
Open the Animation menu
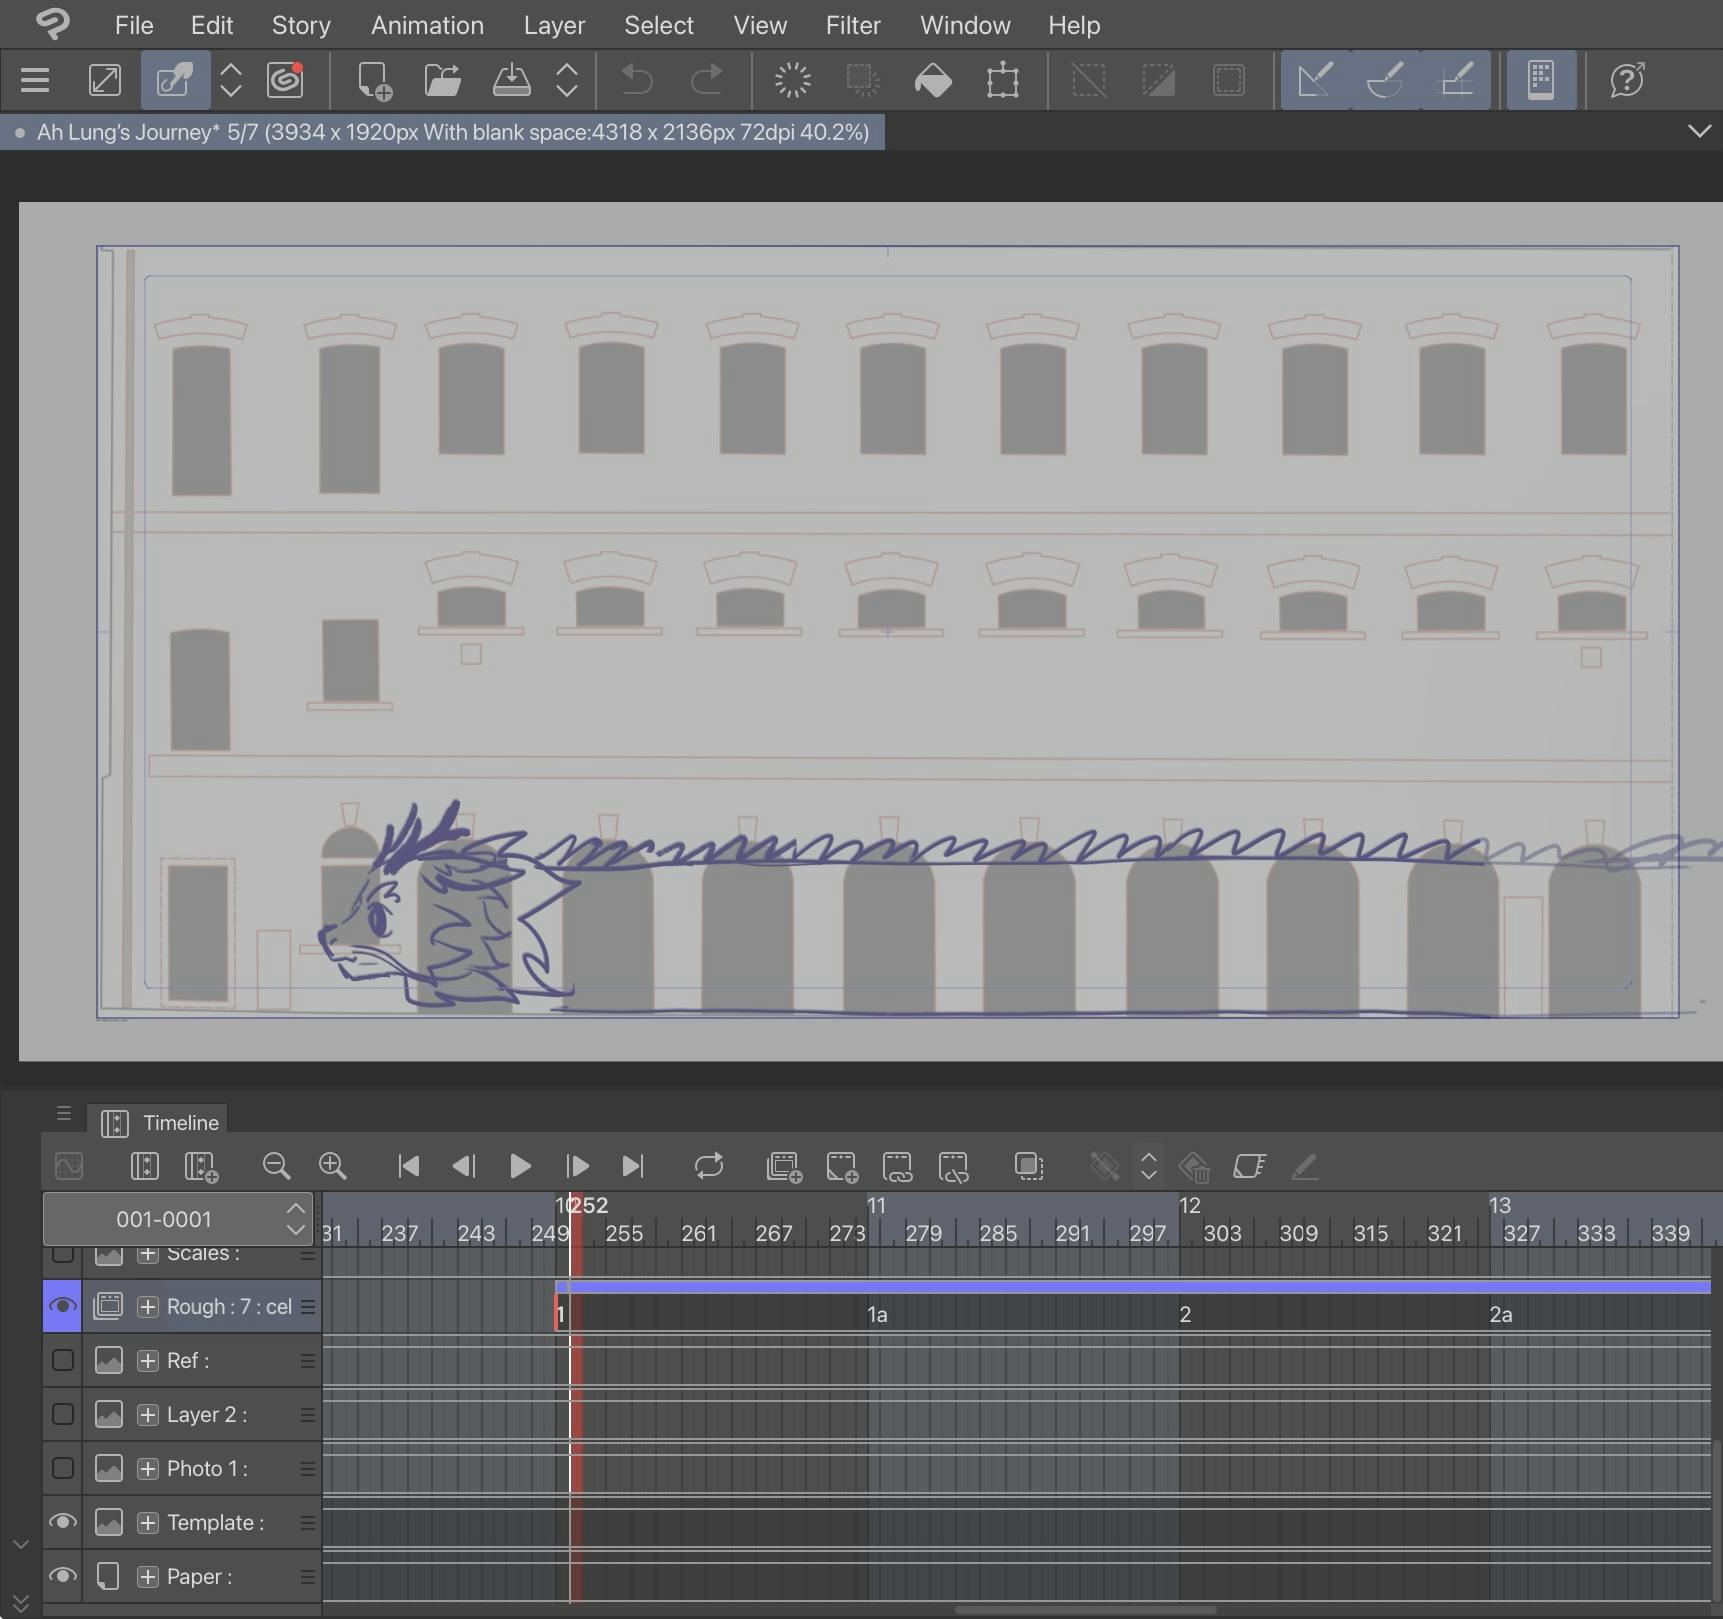pos(427,25)
